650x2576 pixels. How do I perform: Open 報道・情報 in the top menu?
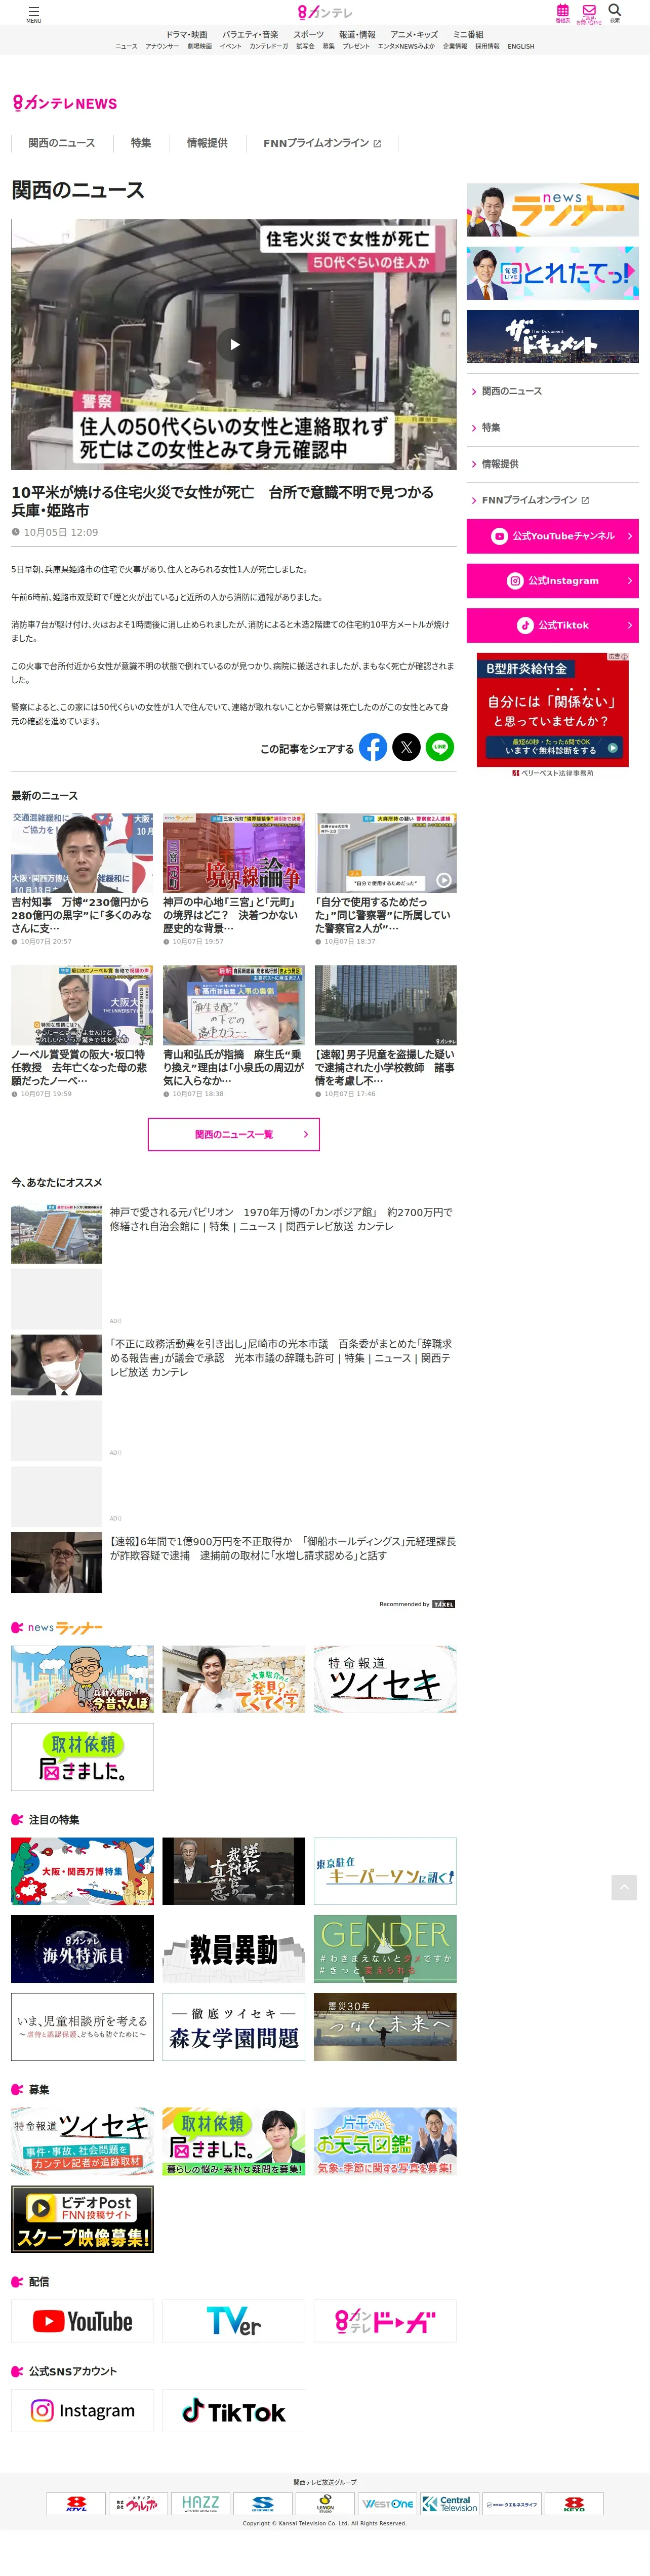pos(357,34)
